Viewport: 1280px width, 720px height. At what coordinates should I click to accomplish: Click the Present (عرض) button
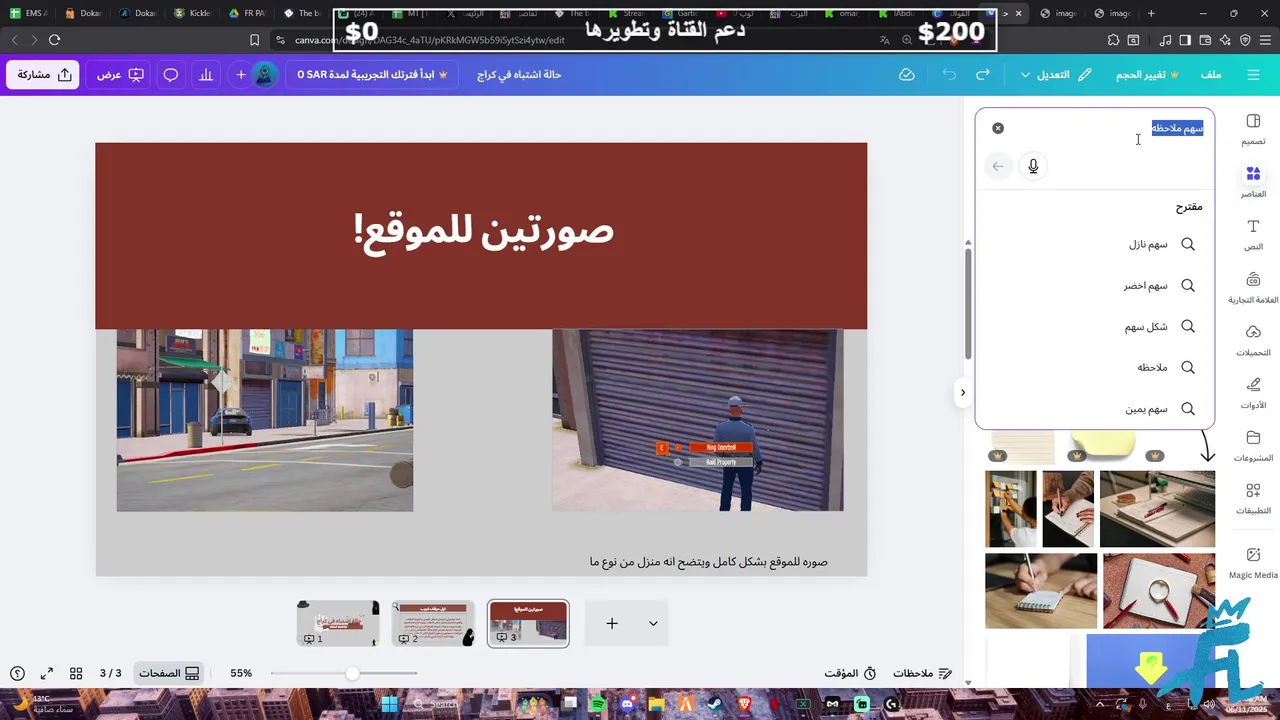tap(120, 74)
